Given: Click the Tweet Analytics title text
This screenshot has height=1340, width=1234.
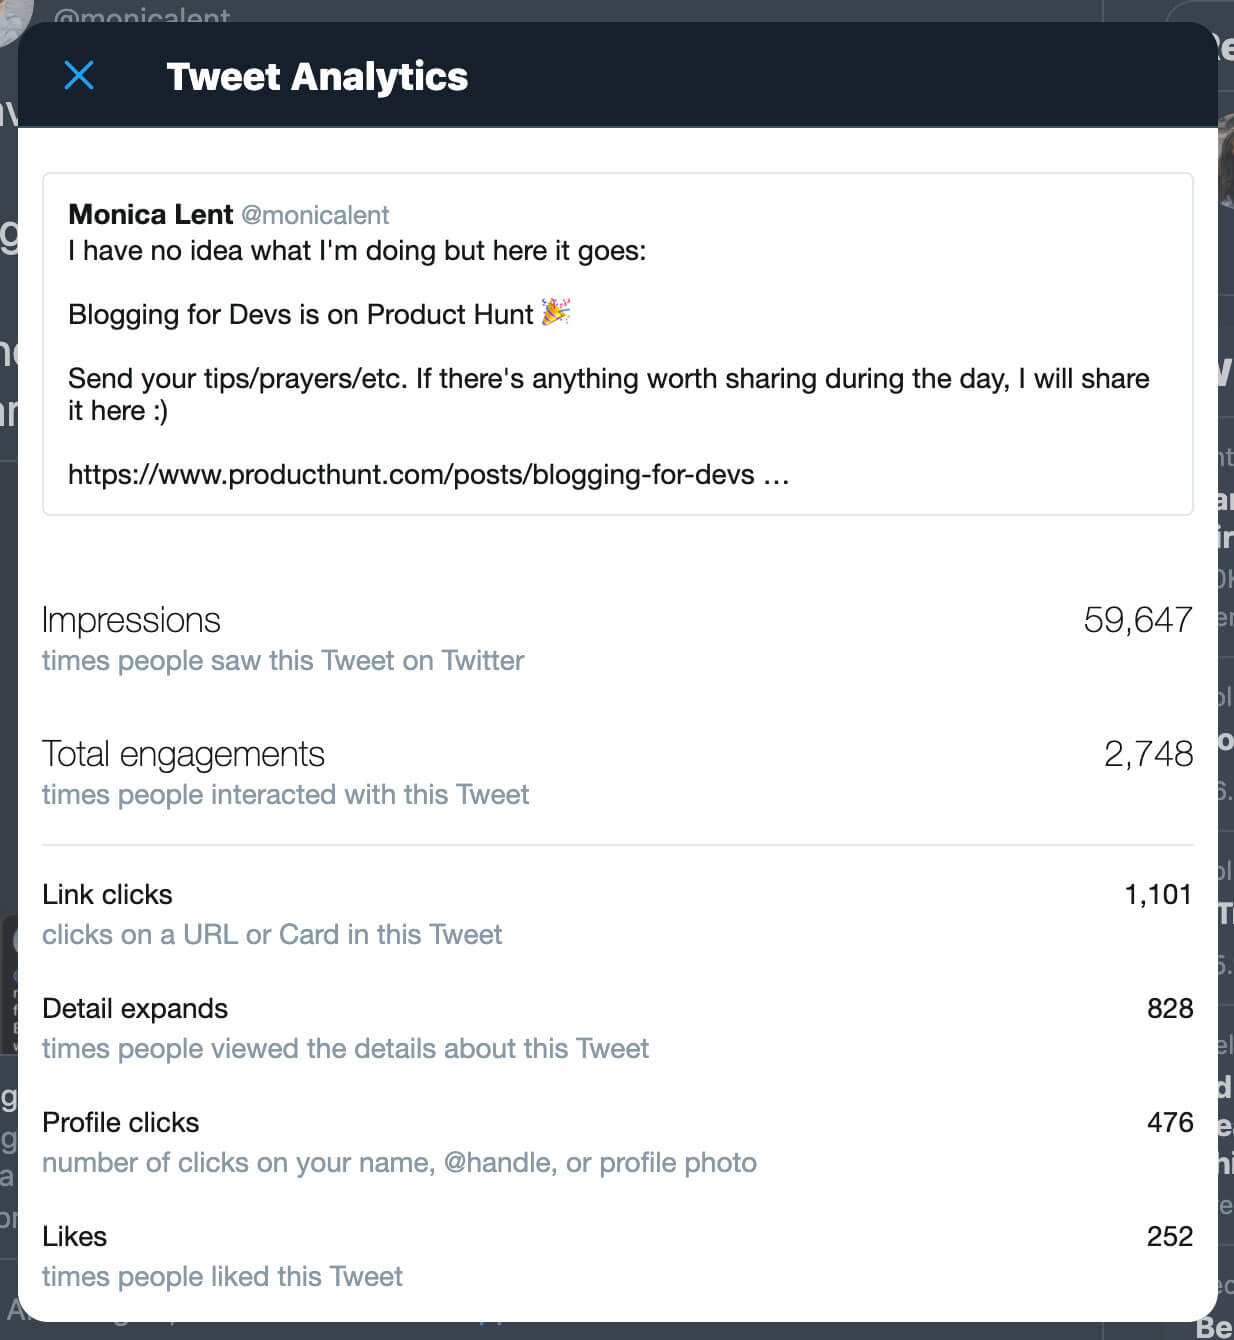Looking at the screenshot, I should [x=317, y=76].
